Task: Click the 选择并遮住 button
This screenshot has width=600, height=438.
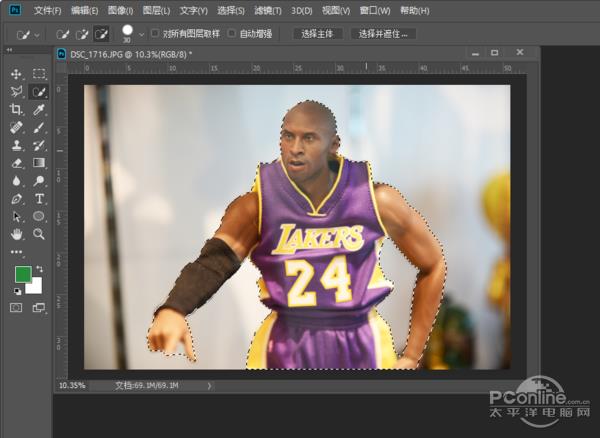Action: point(383,34)
